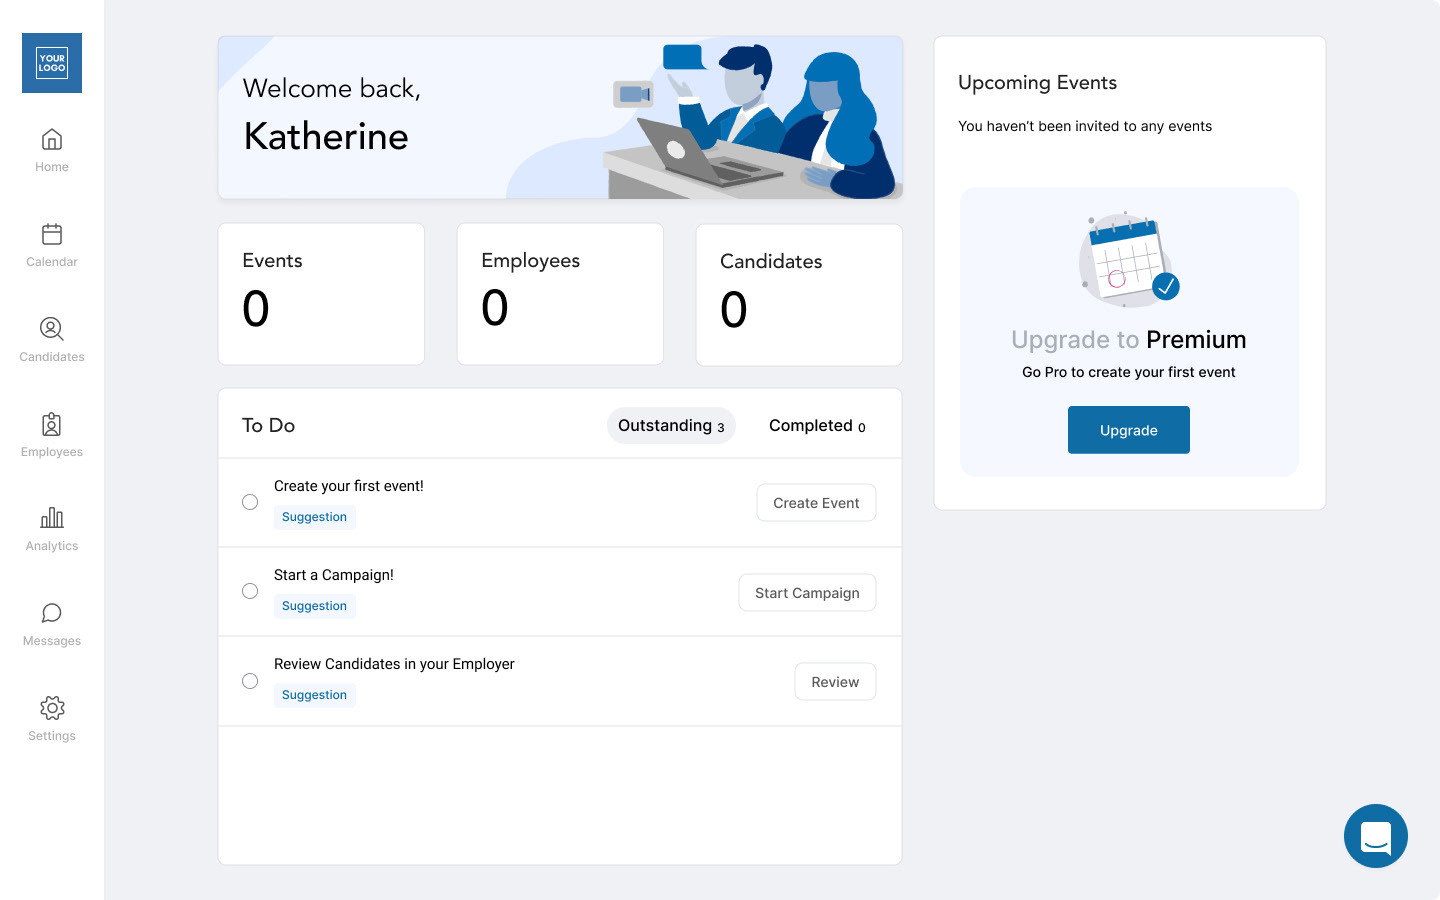
Task: Navigate to Employees via sidebar icon
Action: click(x=52, y=425)
